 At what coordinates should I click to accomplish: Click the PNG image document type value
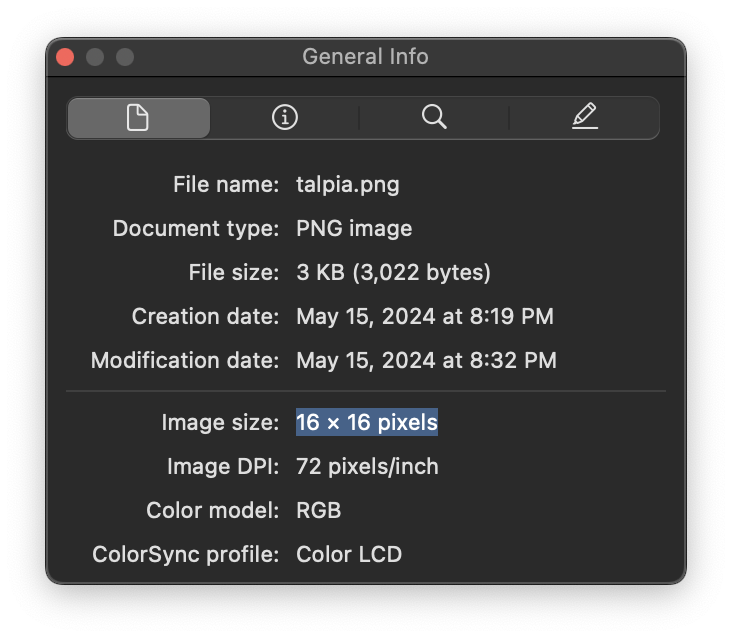pyautogui.click(x=354, y=229)
